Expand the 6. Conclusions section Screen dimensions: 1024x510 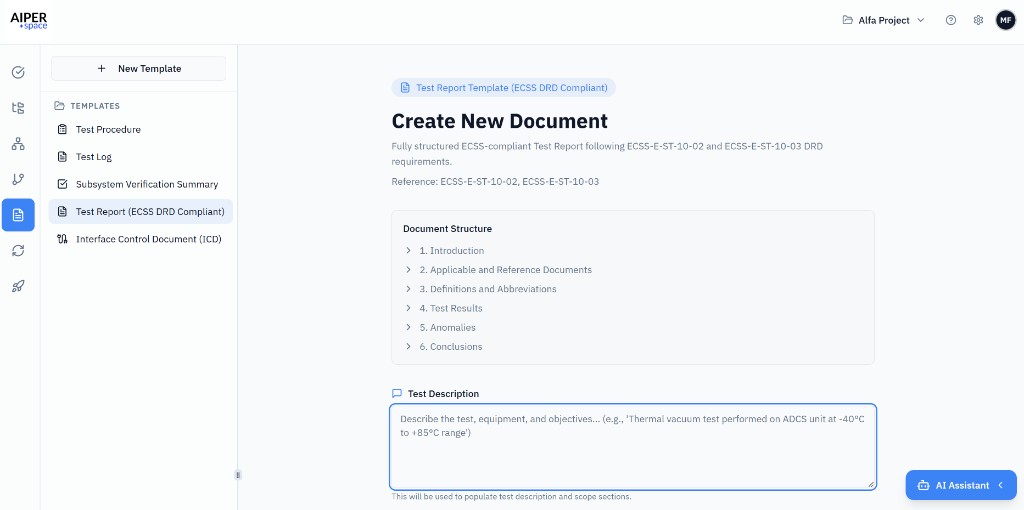tap(443, 347)
